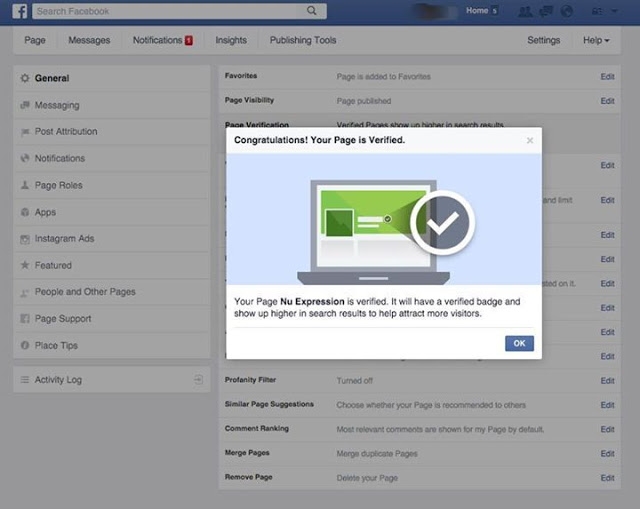Screen dimensions: 640x509
Task: Click the Activity Log exit arrow icon
Action: pyautogui.click(x=198, y=380)
